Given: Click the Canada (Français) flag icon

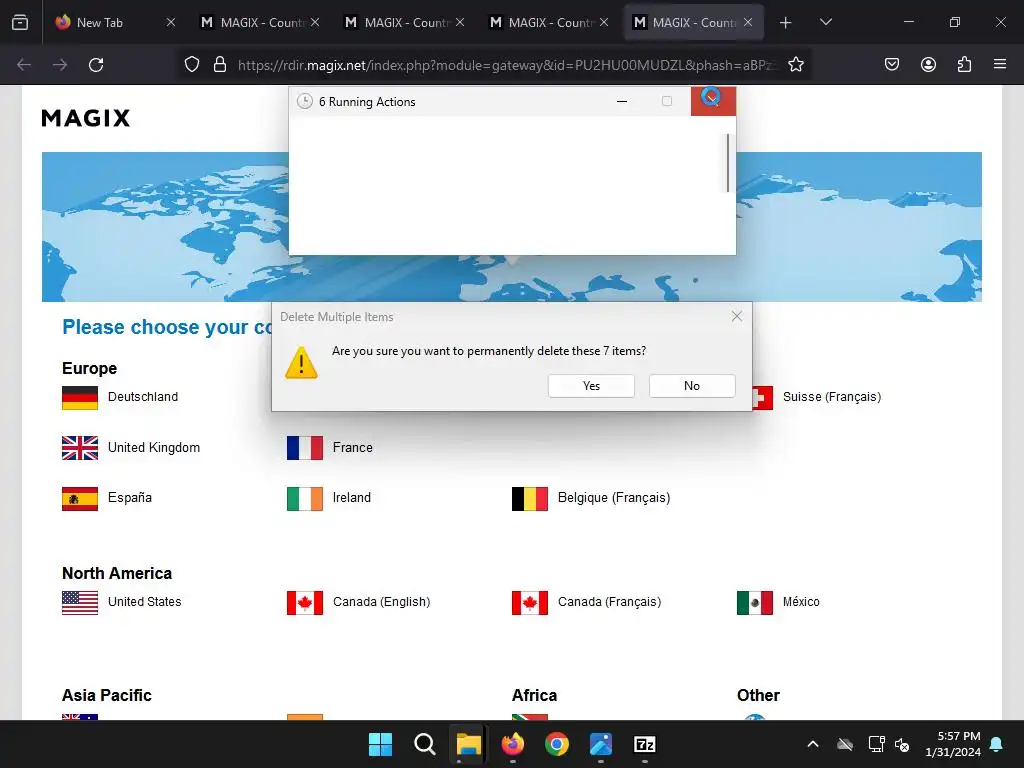Looking at the screenshot, I should pyautogui.click(x=530, y=603).
